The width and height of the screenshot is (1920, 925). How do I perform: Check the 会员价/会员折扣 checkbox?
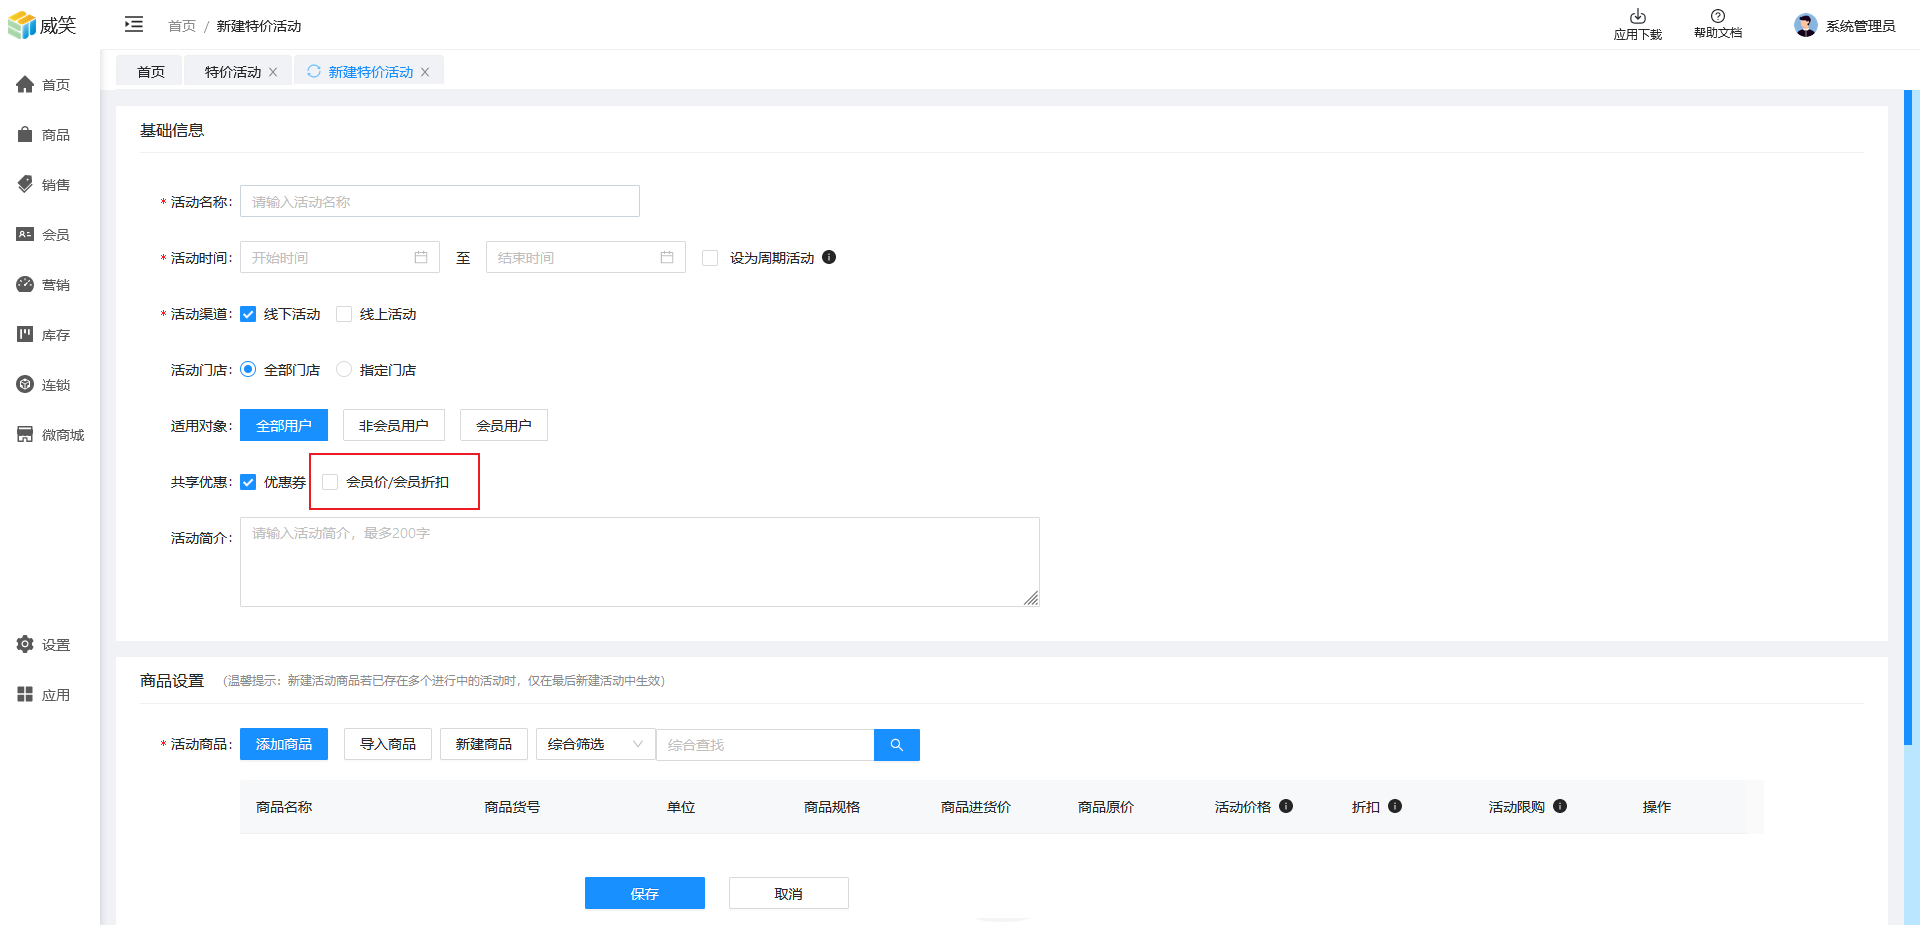(330, 482)
